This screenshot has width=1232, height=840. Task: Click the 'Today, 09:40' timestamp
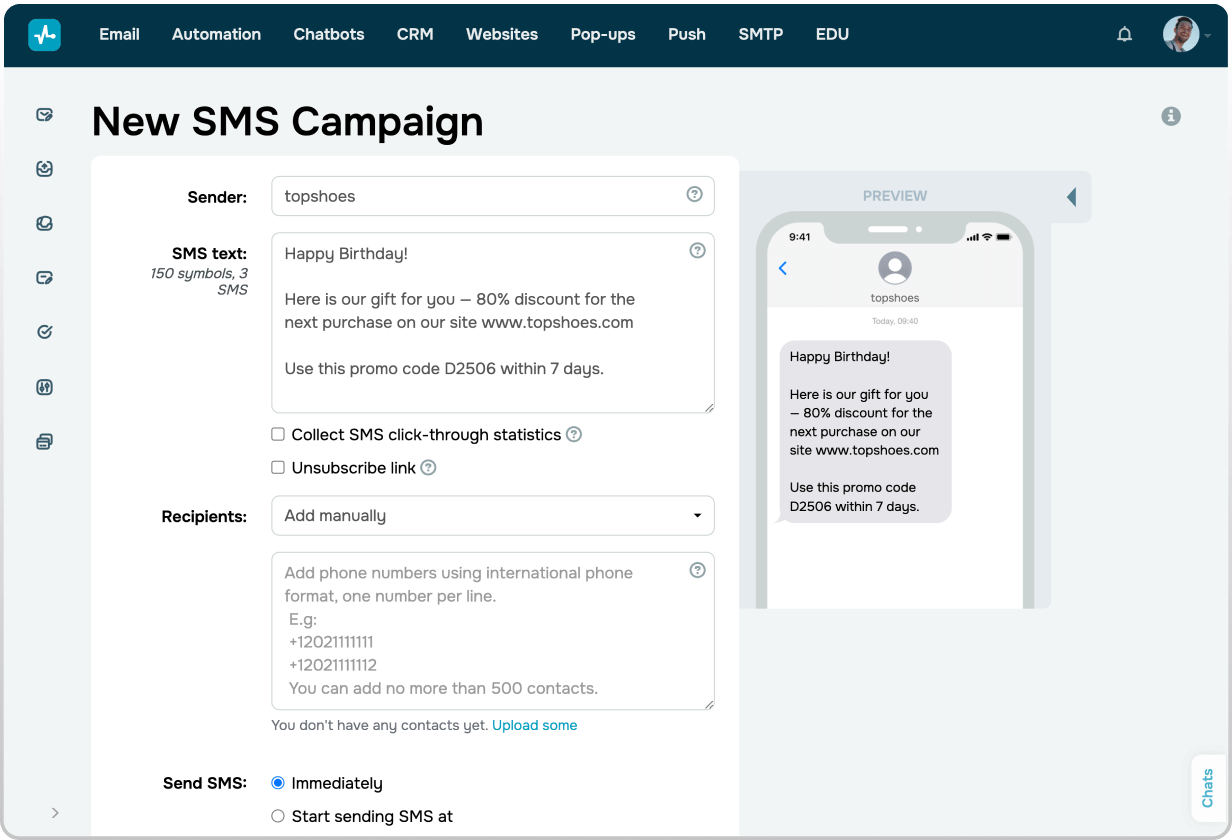(895, 321)
